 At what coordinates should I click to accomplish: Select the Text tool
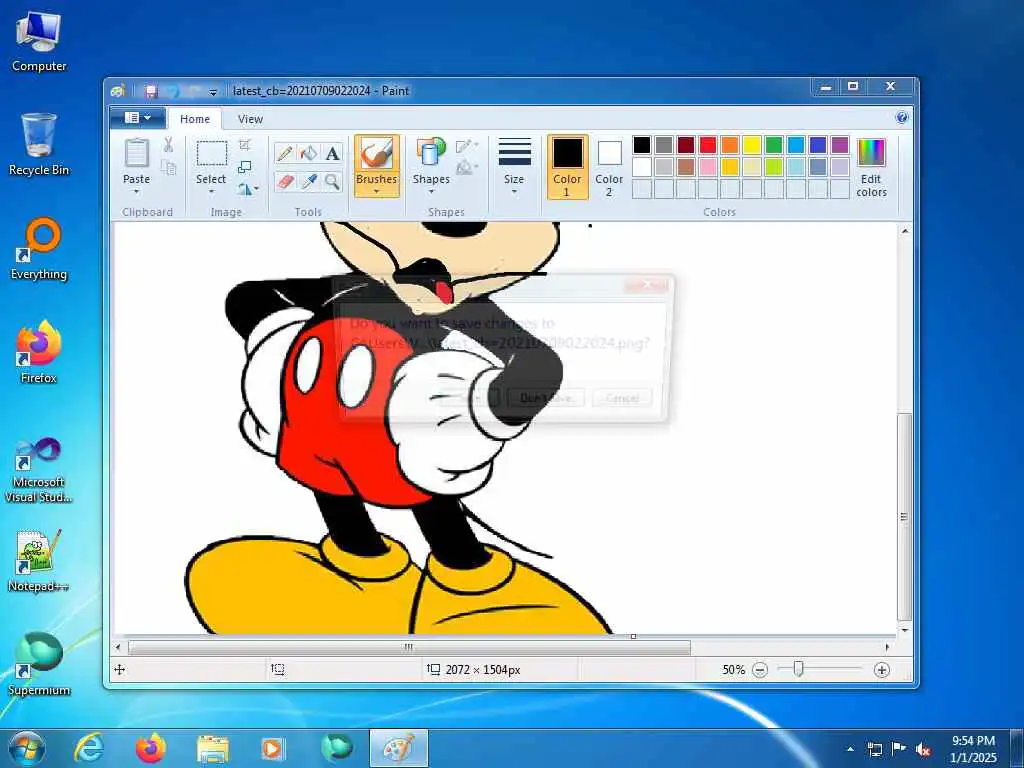(332, 153)
